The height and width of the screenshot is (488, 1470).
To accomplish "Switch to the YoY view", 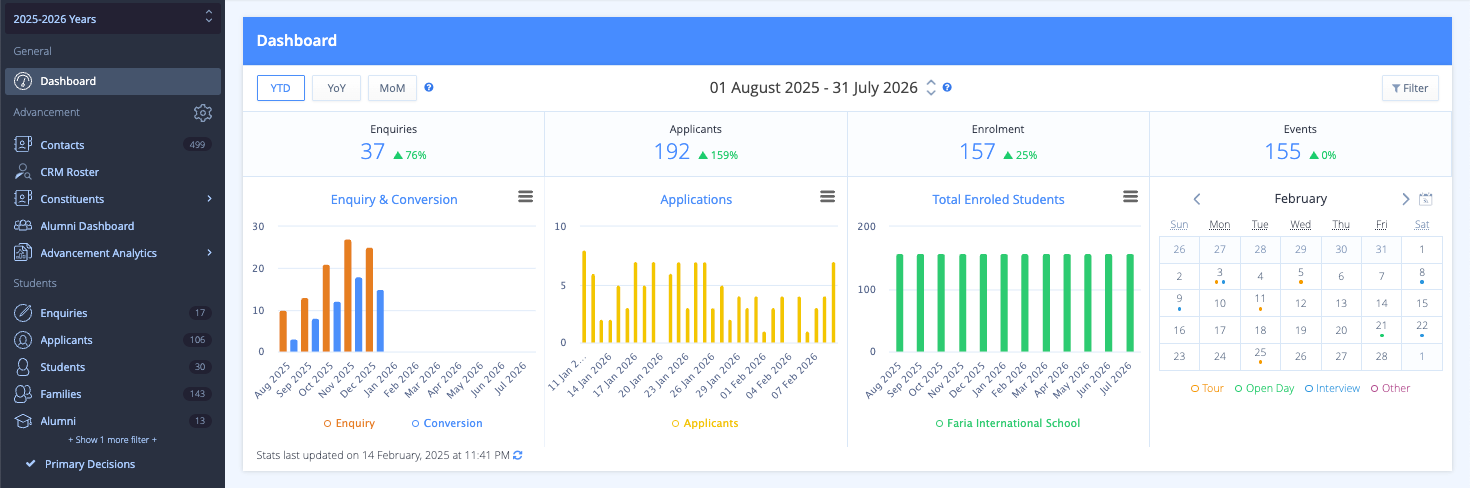I will point(336,88).
